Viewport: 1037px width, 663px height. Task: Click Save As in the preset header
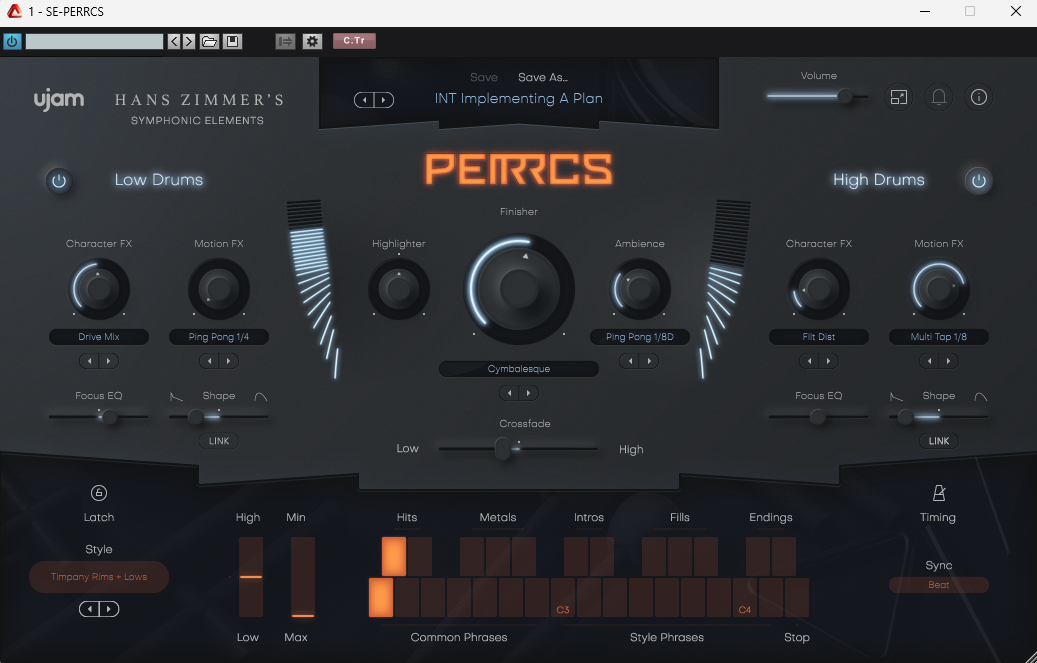542,77
